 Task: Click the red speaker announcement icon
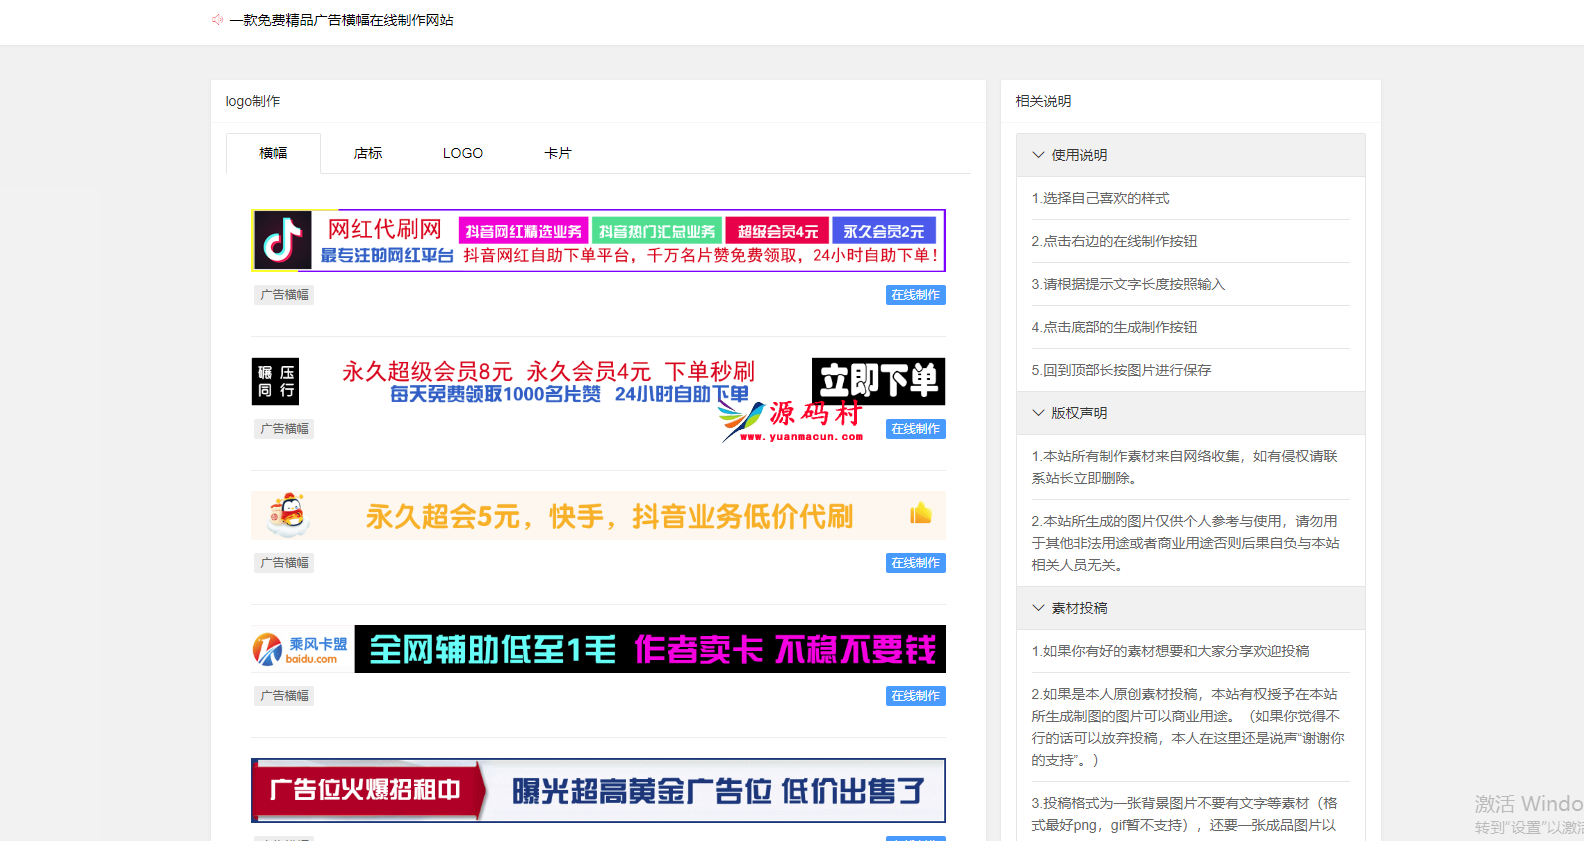click(x=217, y=20)
